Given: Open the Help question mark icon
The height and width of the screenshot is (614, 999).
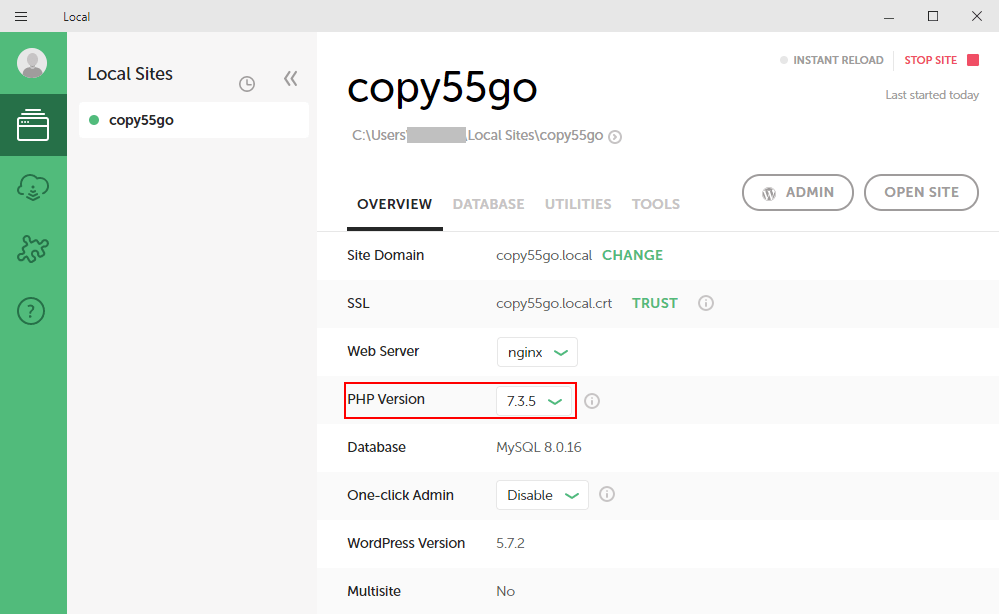Looking at the screenshot, I should point(32,312).
